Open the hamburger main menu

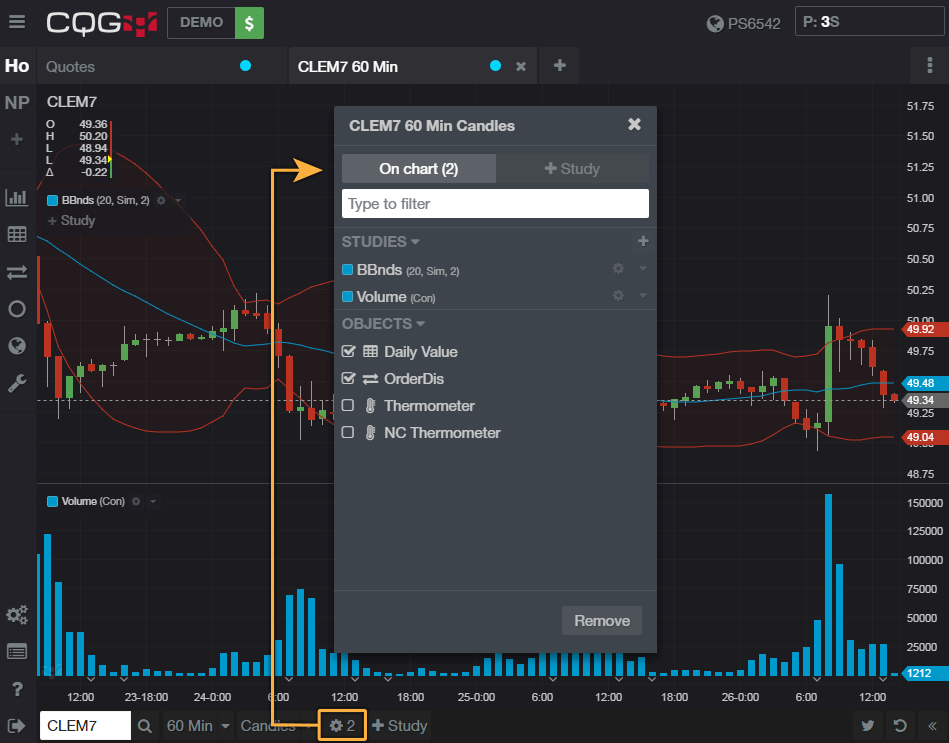17,22
